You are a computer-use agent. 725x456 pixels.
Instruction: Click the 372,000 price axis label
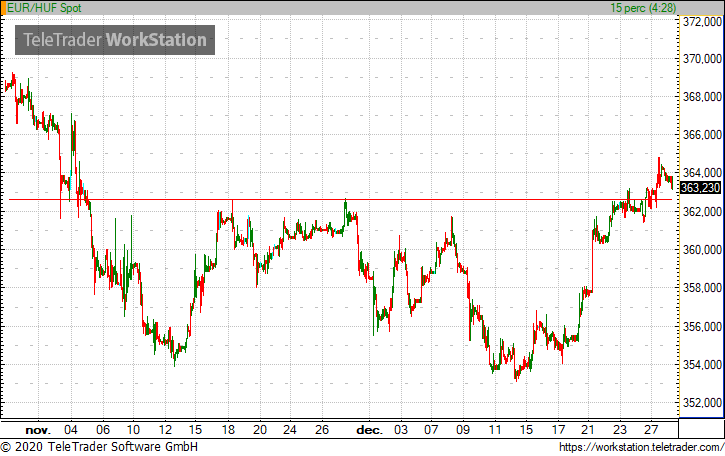pos(702,22)
